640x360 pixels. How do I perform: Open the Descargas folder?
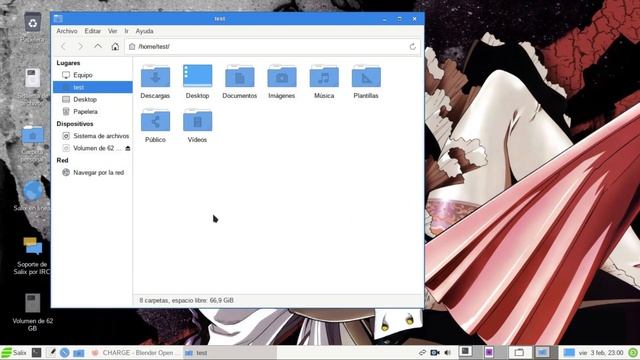[155, 81]
